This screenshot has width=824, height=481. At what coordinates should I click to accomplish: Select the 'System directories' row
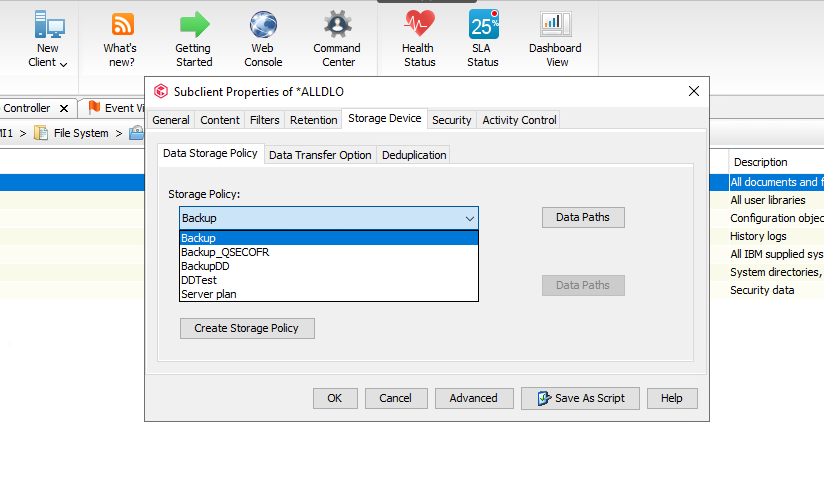point(777,272)
